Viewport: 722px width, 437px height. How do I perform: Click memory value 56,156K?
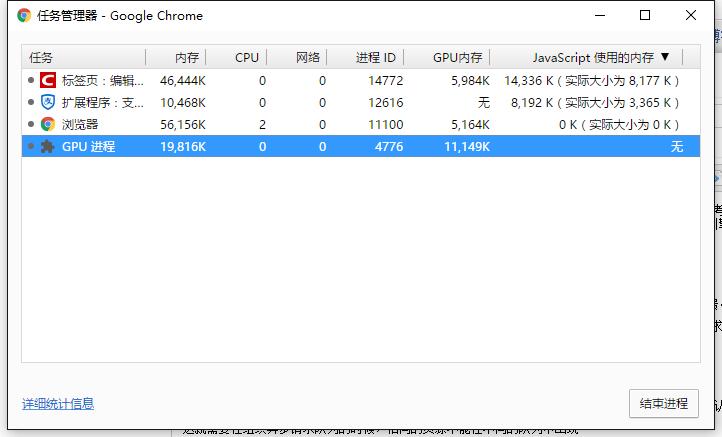click(183, 124)
